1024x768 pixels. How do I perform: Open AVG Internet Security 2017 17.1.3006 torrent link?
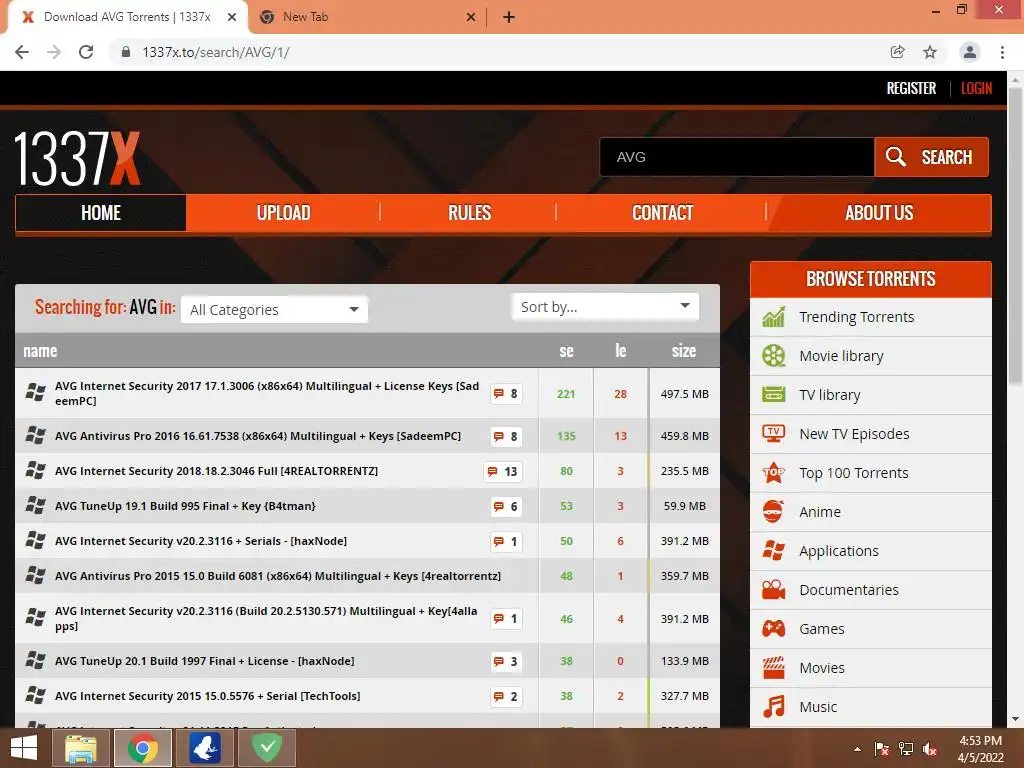266,393
